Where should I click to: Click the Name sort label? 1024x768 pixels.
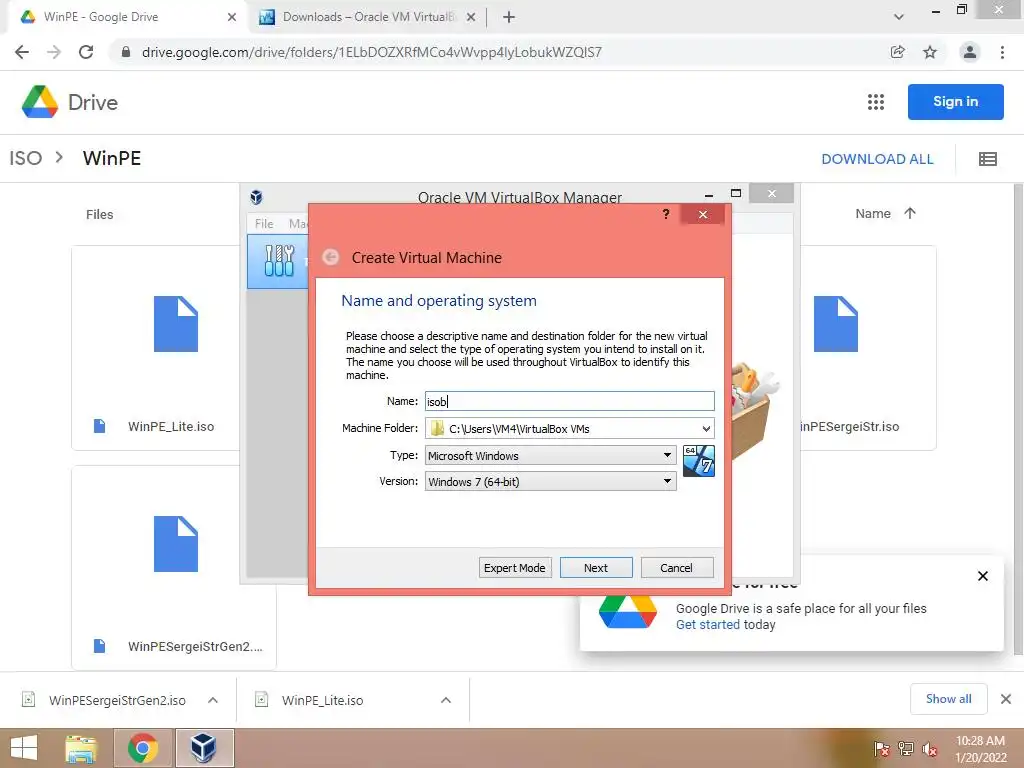872,214
